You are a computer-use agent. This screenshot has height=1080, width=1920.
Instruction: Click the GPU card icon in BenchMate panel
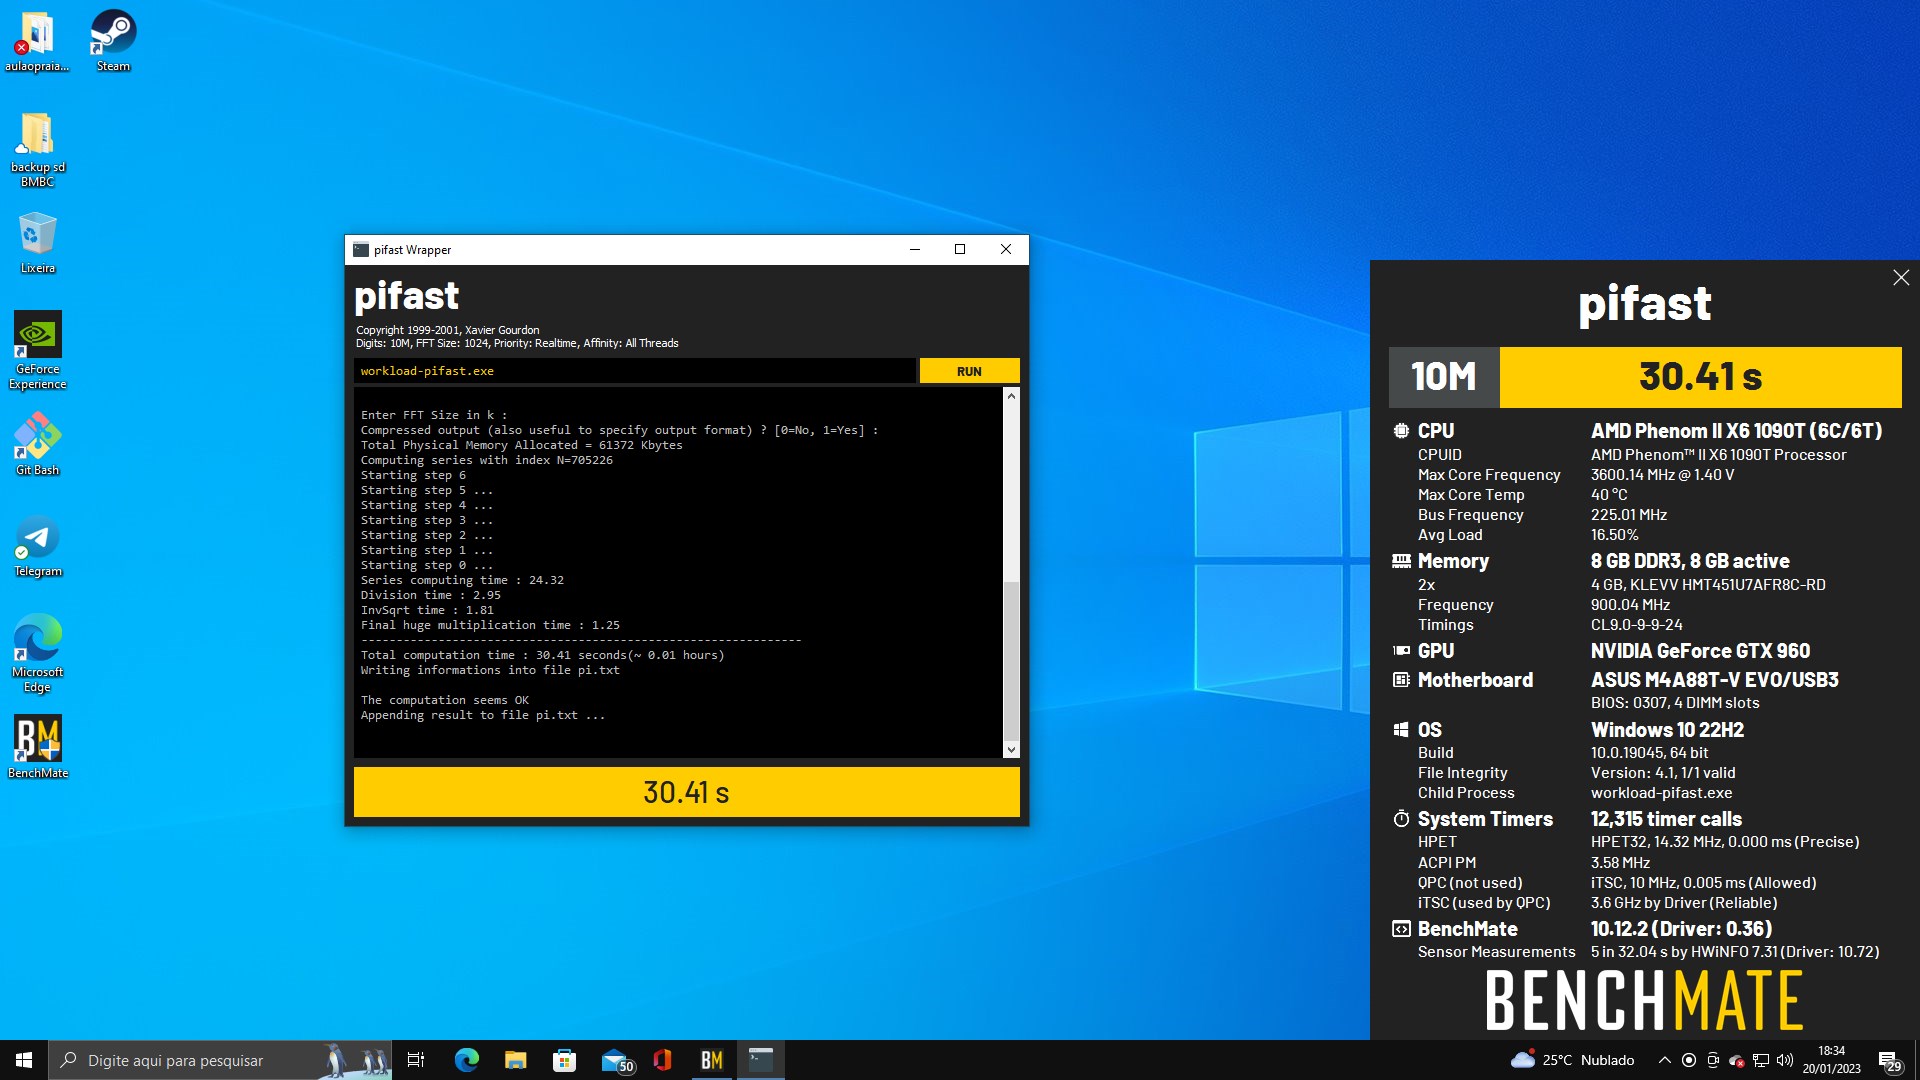coord(1401,651)
